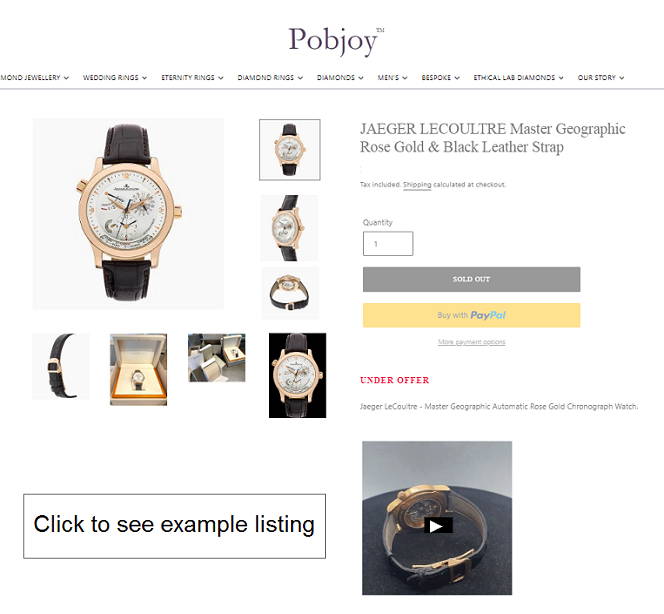Image resolution: width=664 pixels, height=614 pixels.
Task: Expand the Diamond Rings dropdown
Action: [x=270, y=77]
